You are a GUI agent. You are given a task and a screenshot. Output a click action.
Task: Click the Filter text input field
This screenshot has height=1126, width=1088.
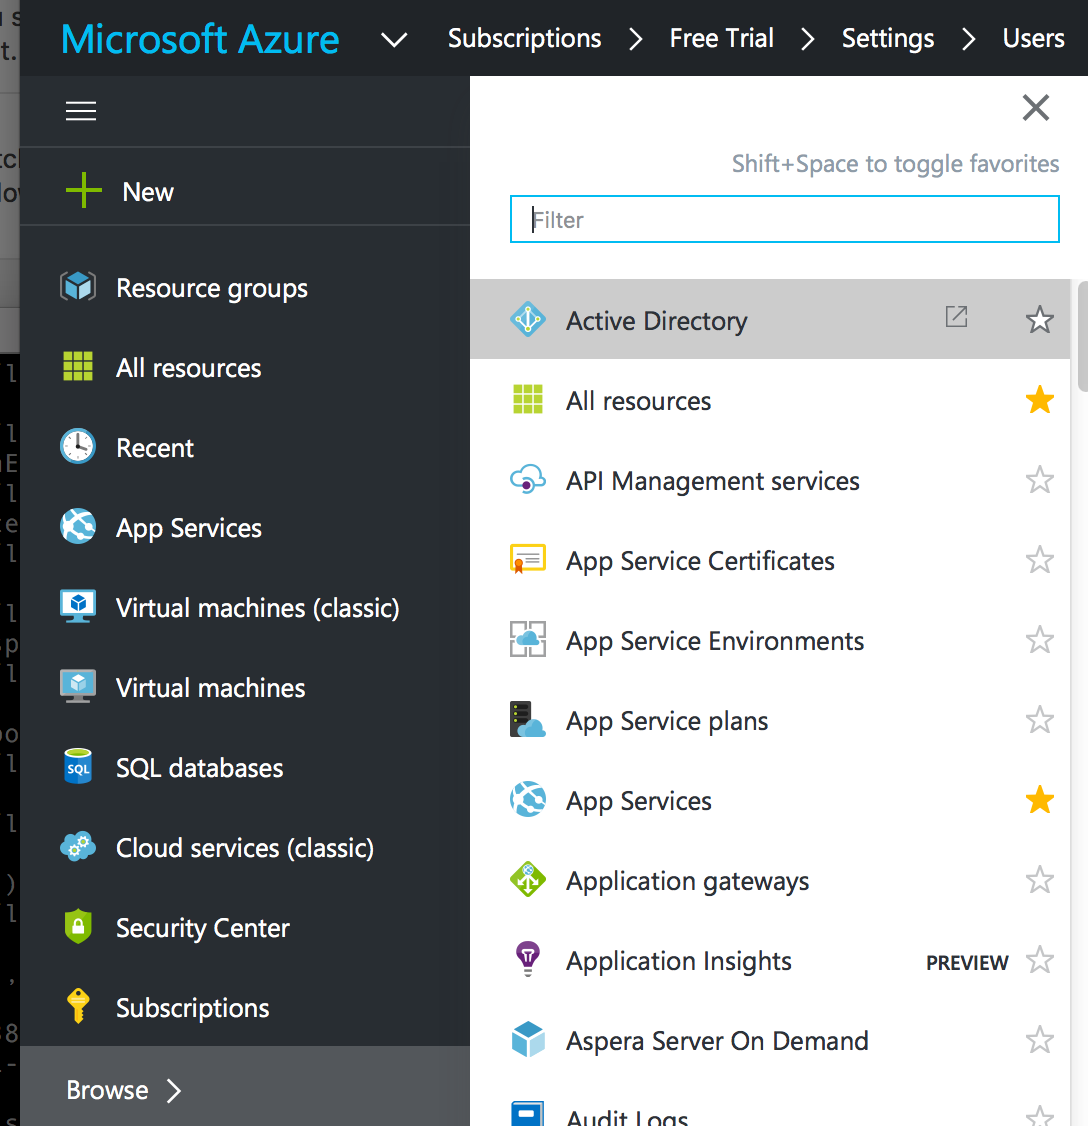click(x=785, y=219)
